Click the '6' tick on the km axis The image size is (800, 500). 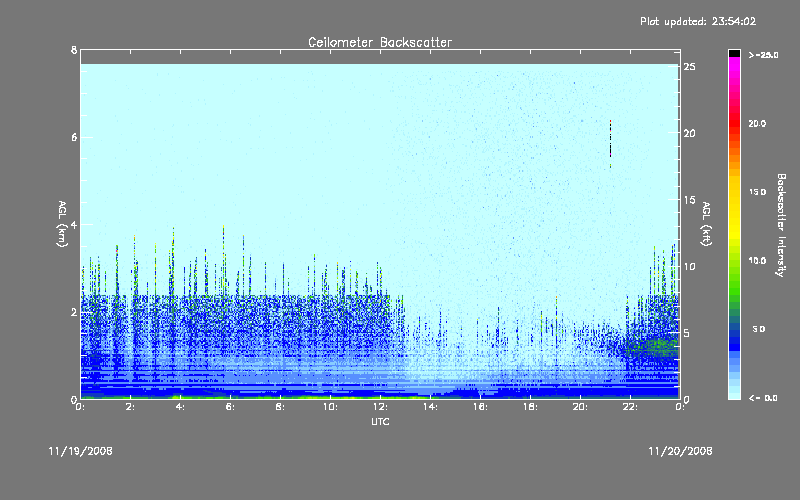pos(74,137)
